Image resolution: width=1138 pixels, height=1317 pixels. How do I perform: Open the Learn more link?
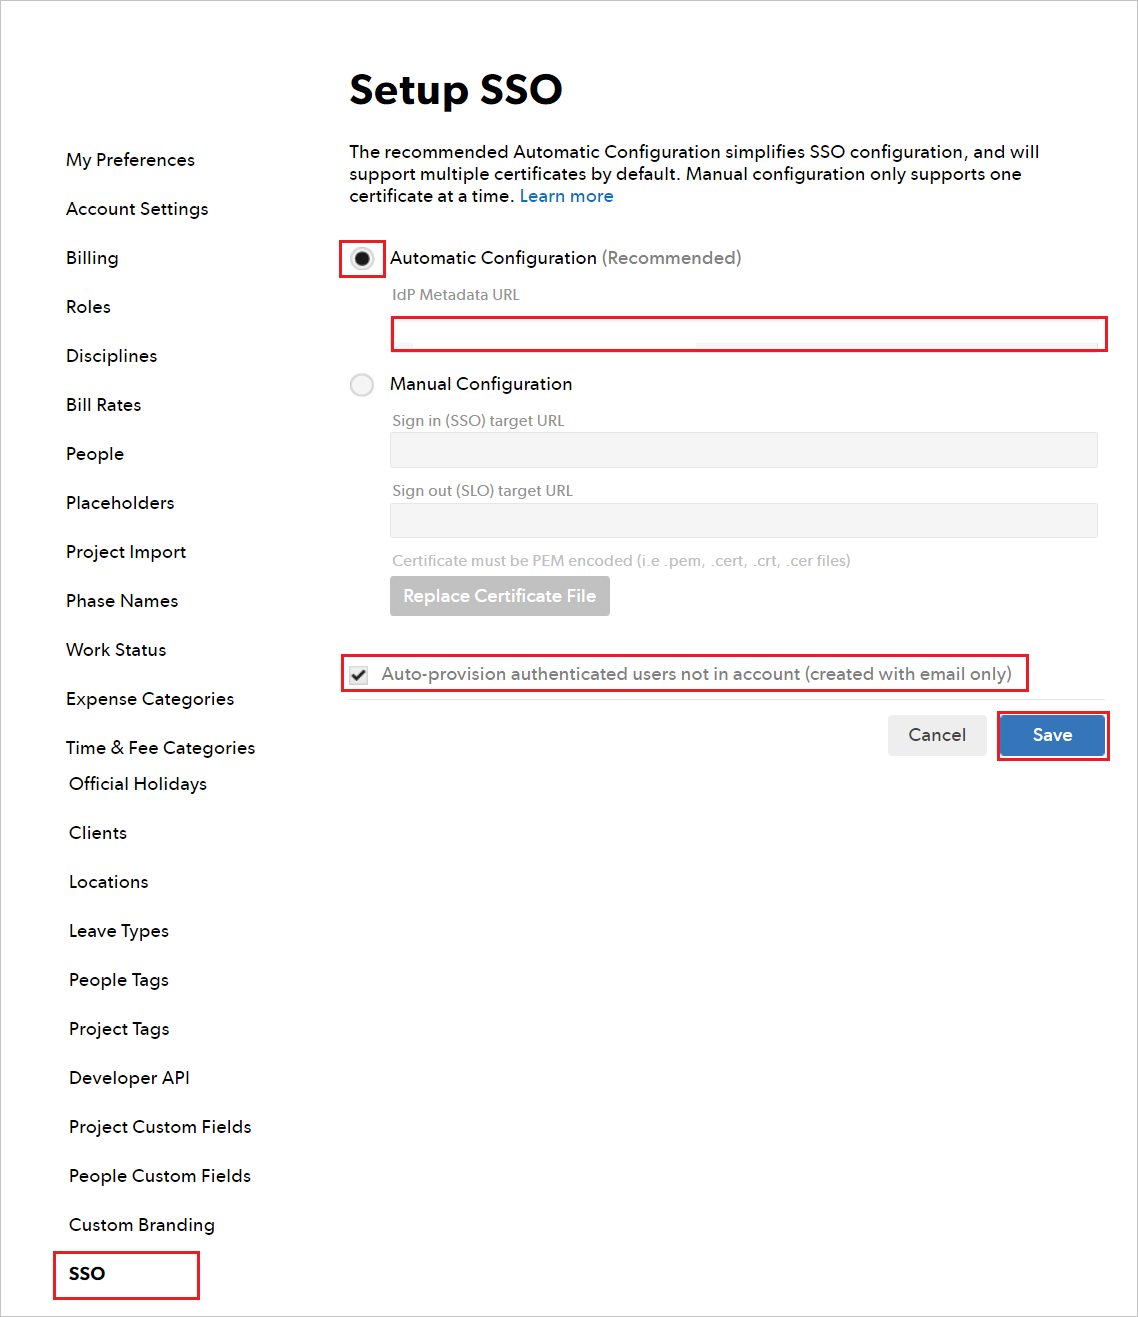(x=566, y=195)
